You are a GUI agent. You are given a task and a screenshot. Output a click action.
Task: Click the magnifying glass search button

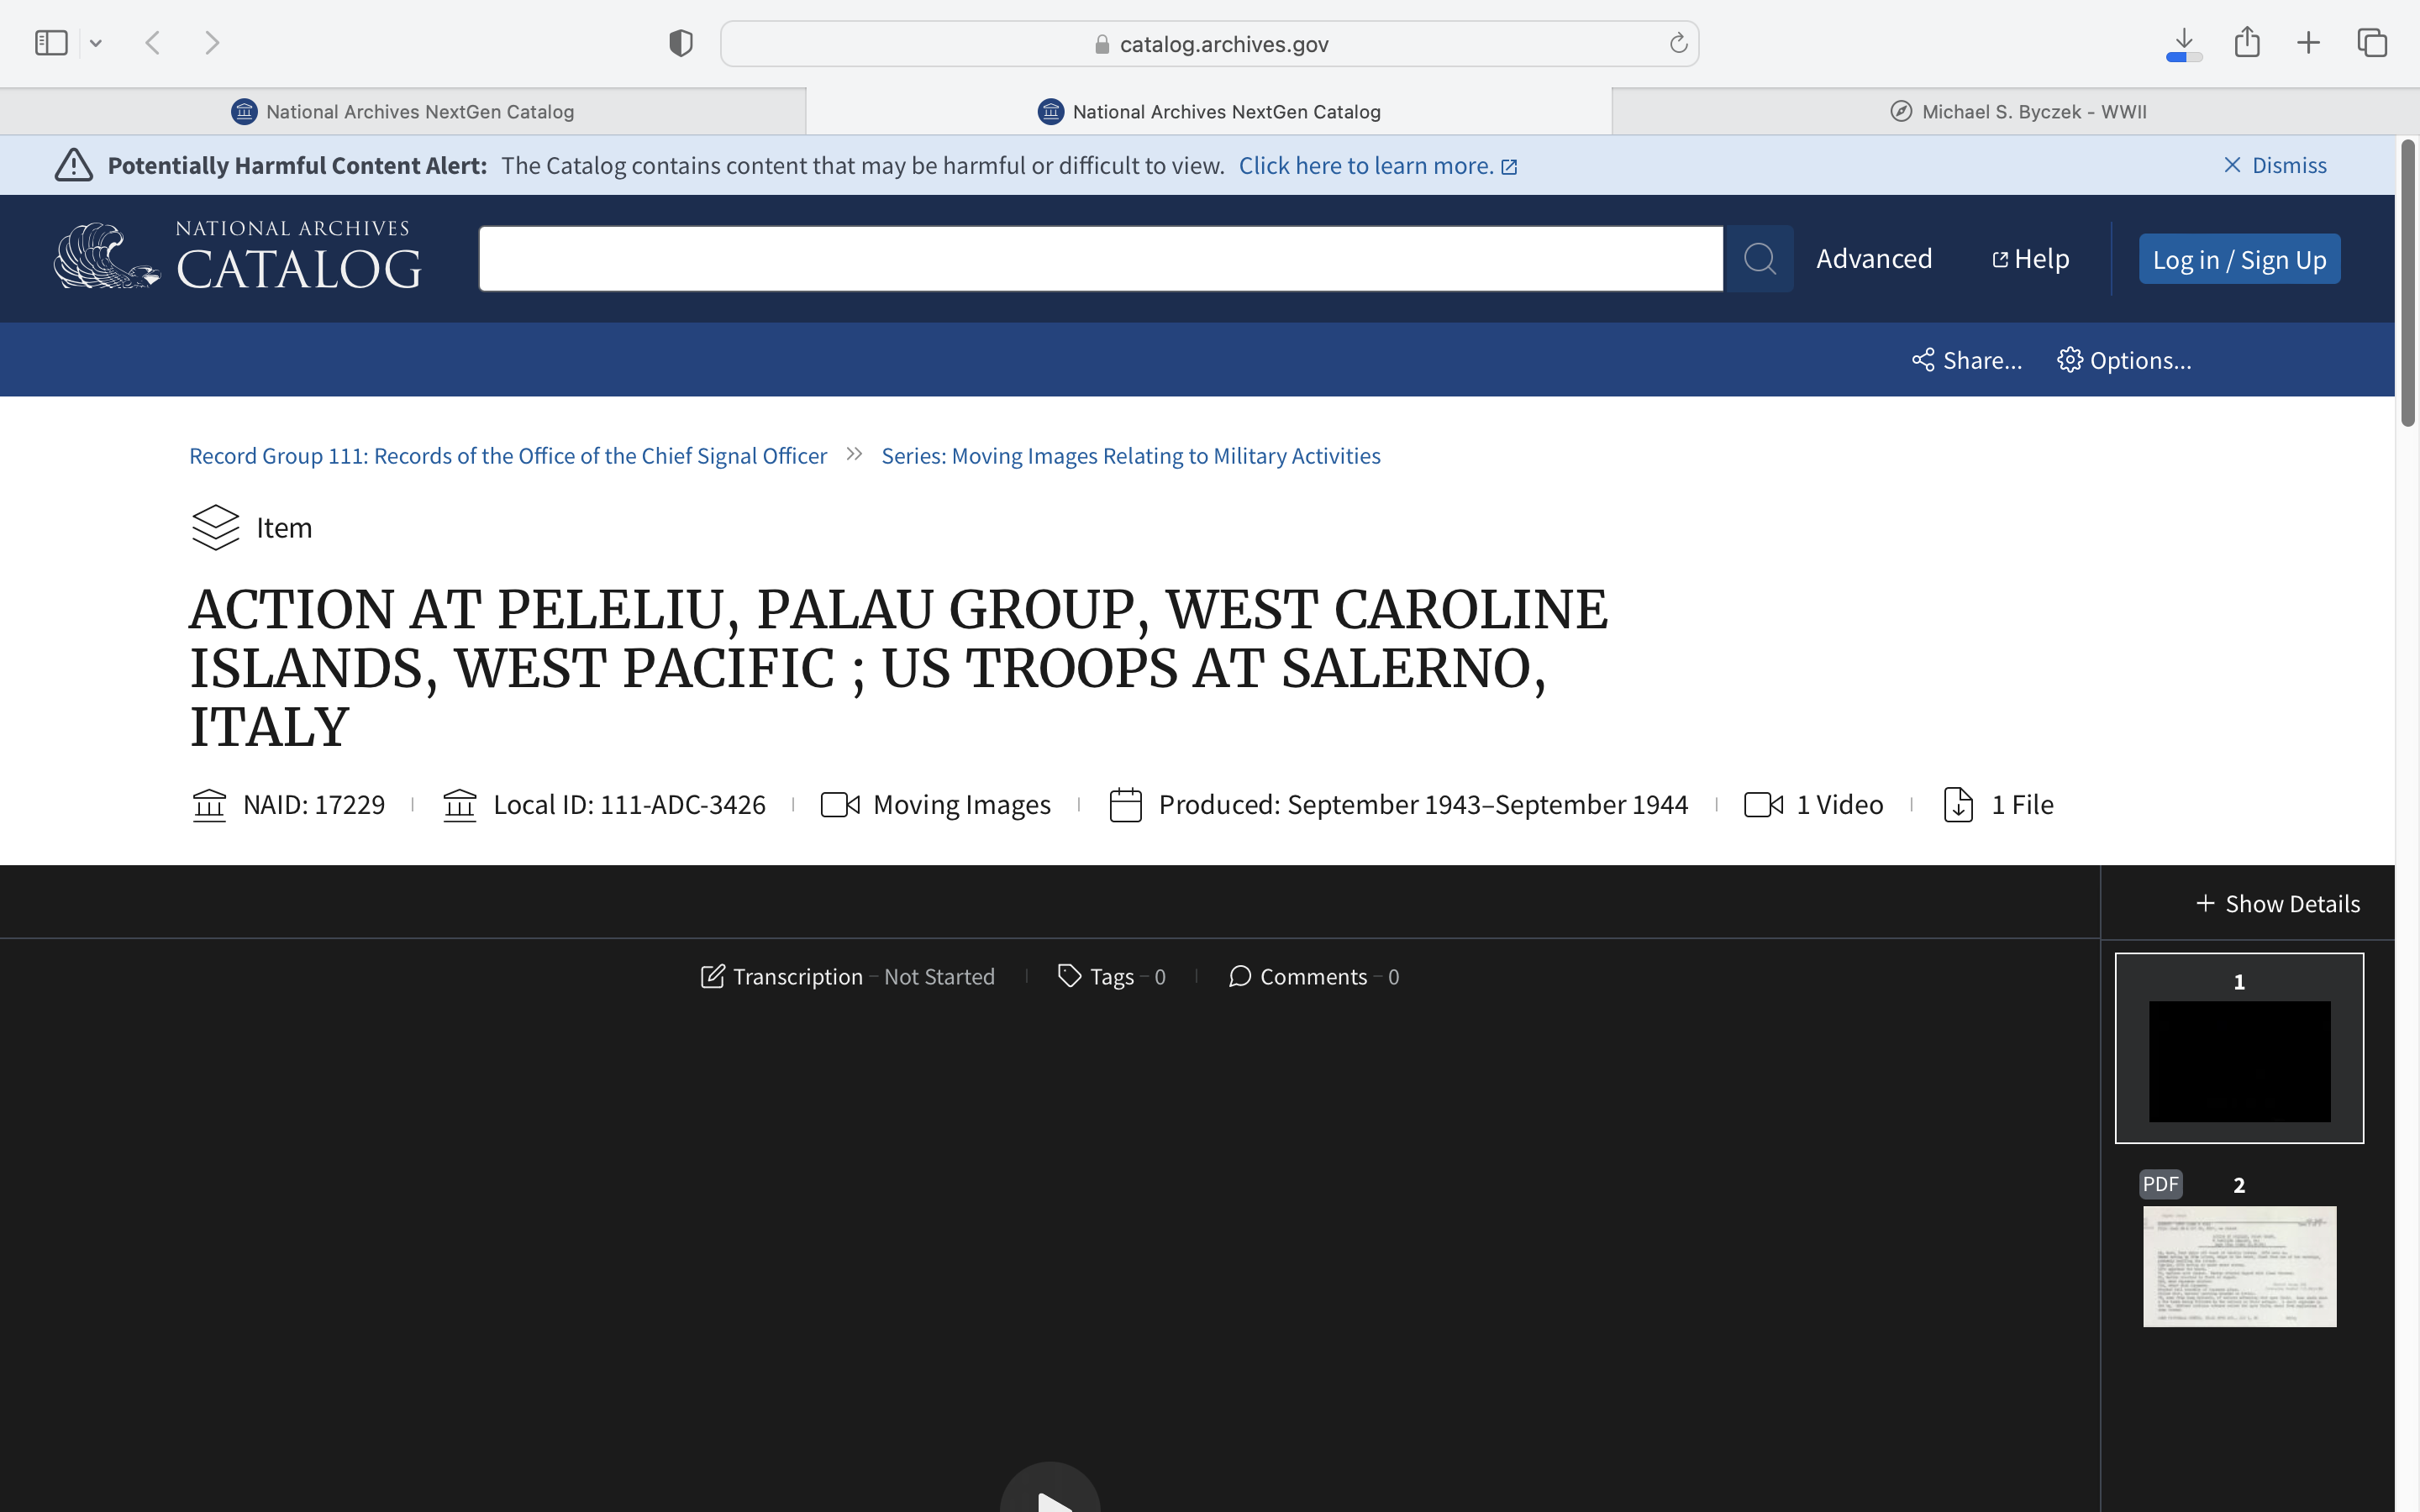click(1759, 259)
